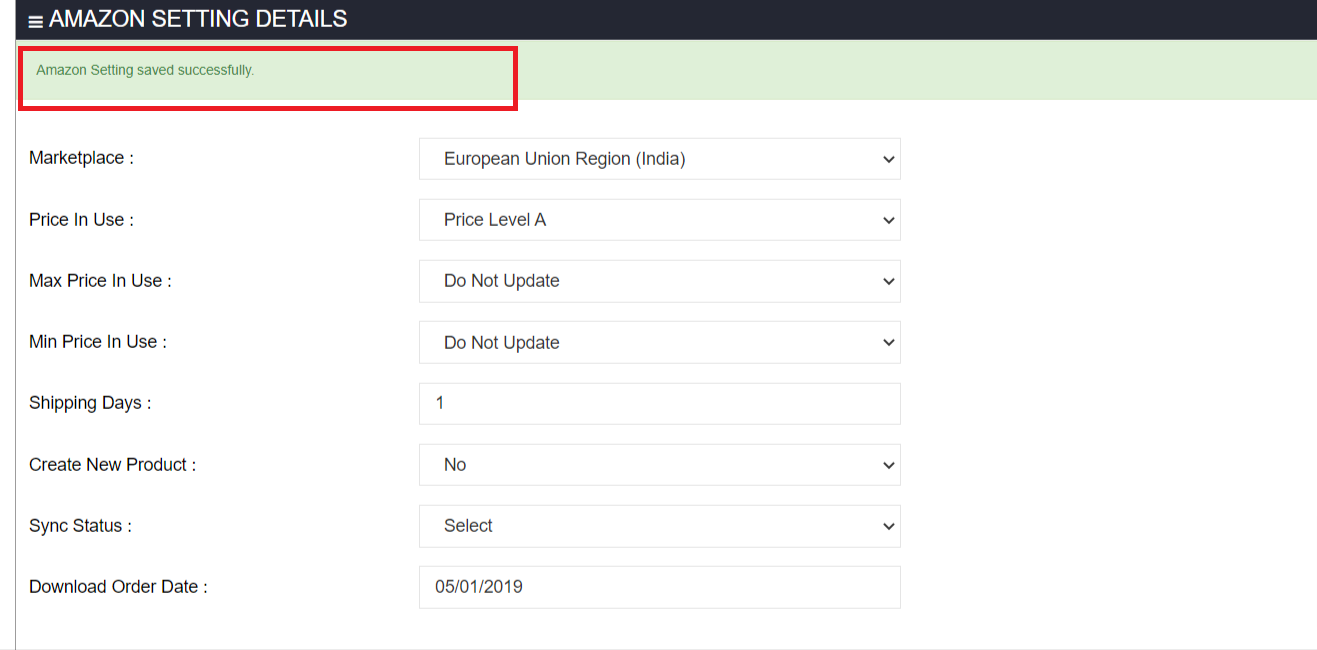Select the Download Order Date field
Screen dimensions: 1317x650
point(660,587)
